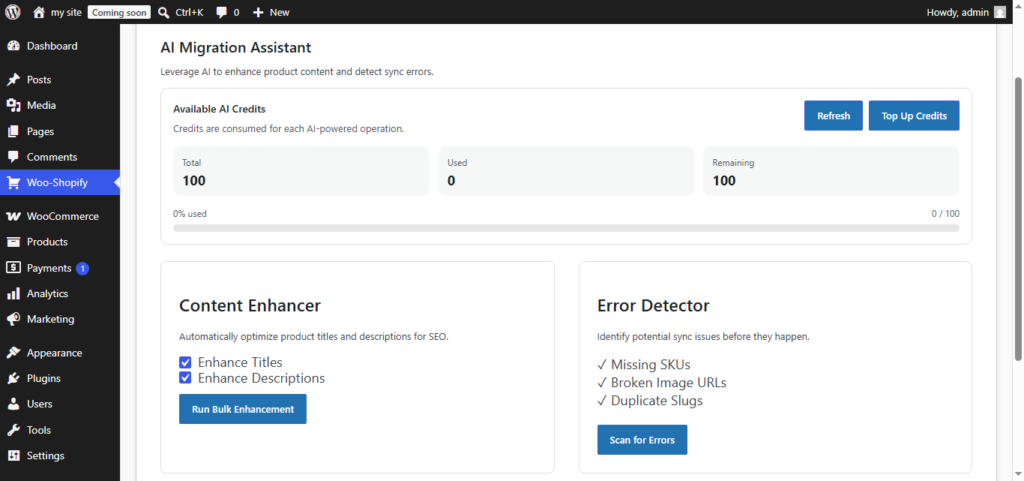1024x481 pixels.
Task: Click the Posts pushpin icon
Action: pyautogui.click(x=13, y=80)
